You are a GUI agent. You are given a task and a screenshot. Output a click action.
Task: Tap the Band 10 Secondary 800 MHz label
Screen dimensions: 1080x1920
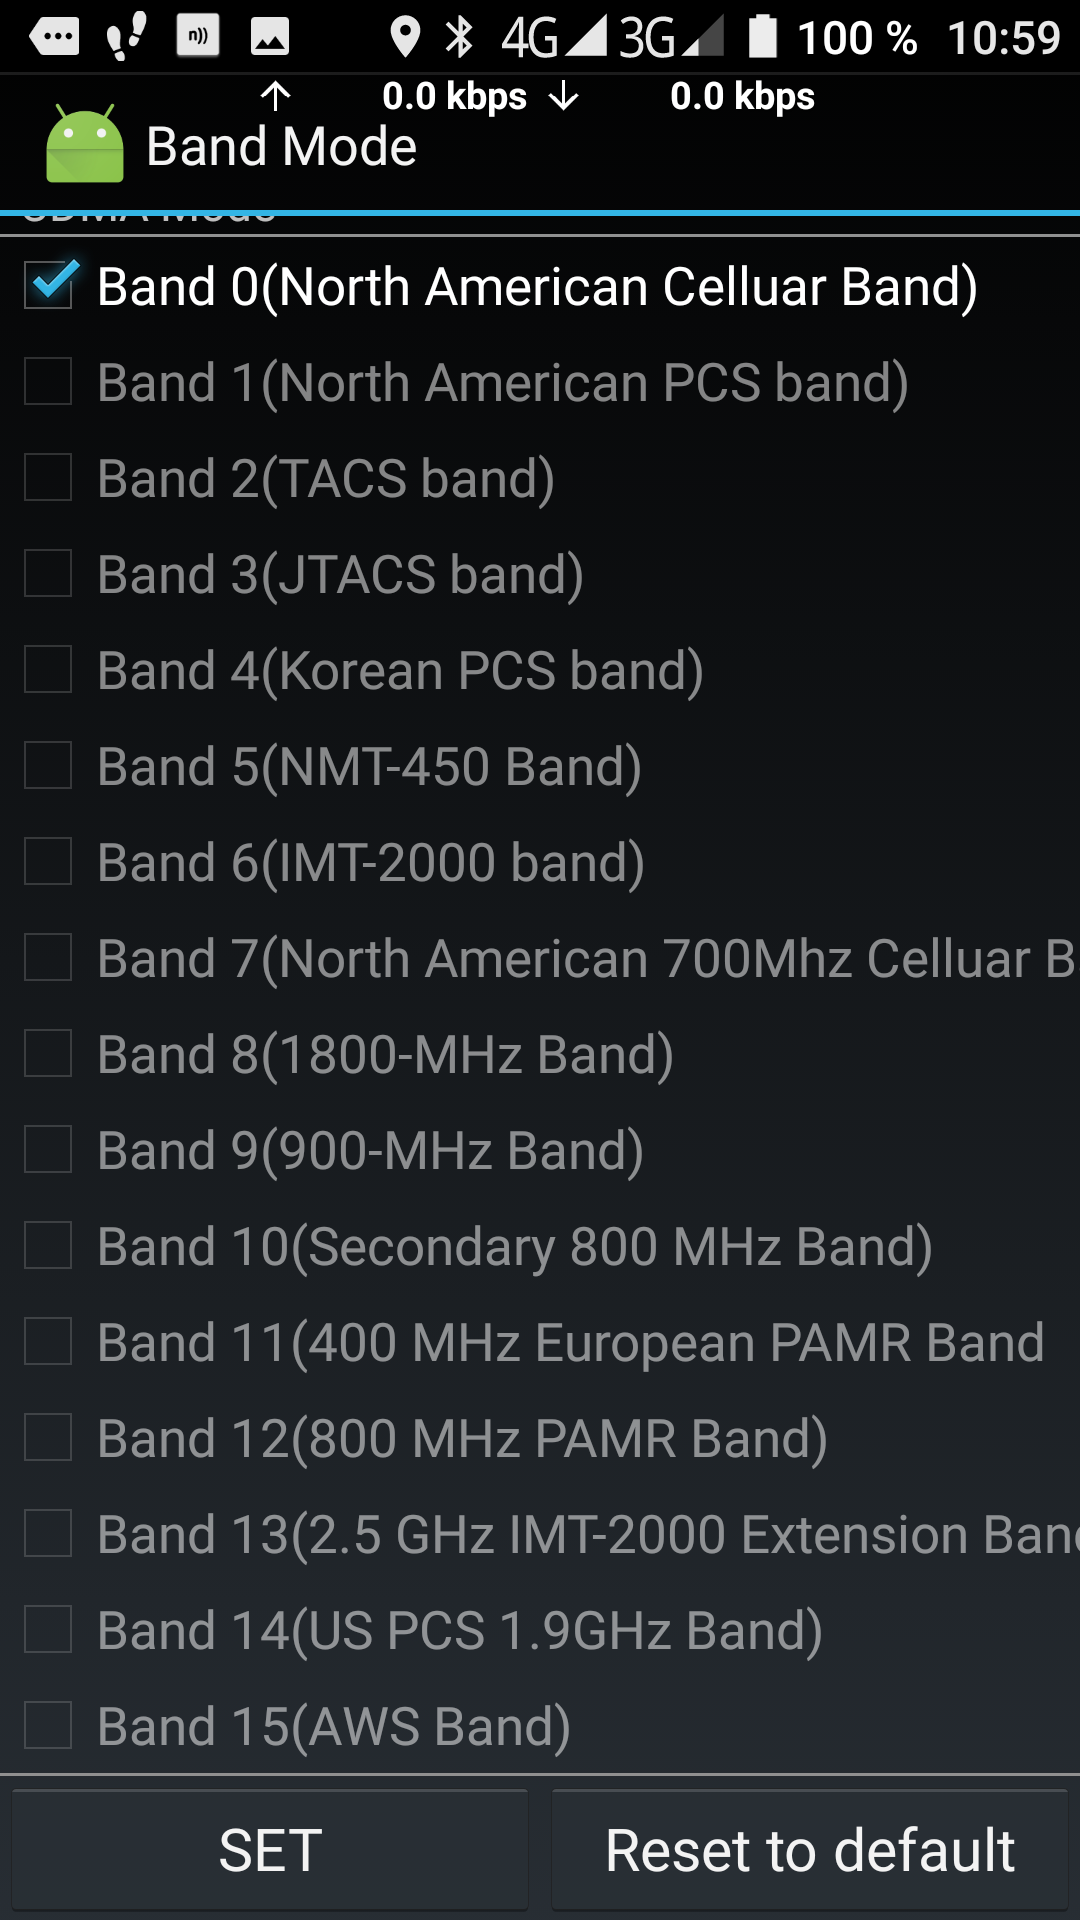(x=515, y=1247)
